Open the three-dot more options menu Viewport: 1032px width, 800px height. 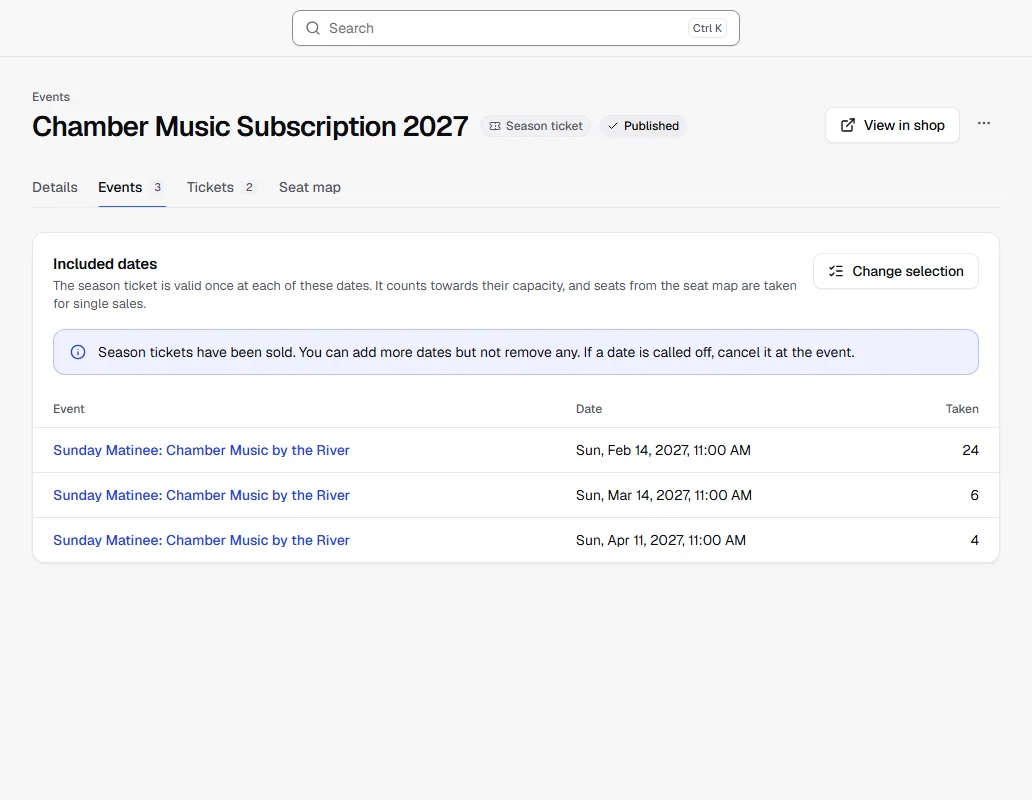[984, 124]
